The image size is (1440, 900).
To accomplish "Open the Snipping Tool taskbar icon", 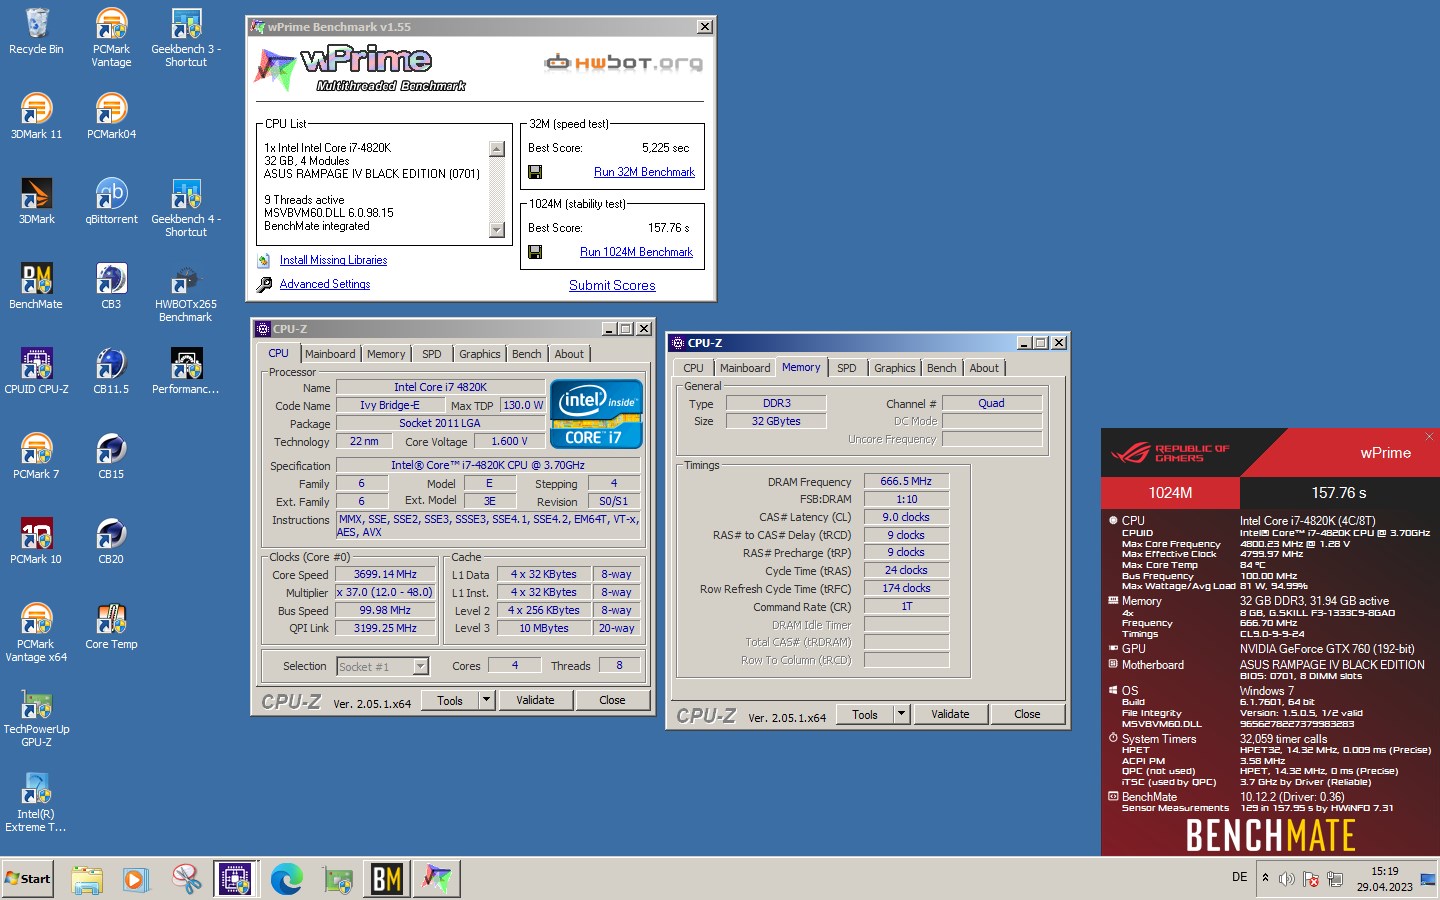I will pos(187,879).
